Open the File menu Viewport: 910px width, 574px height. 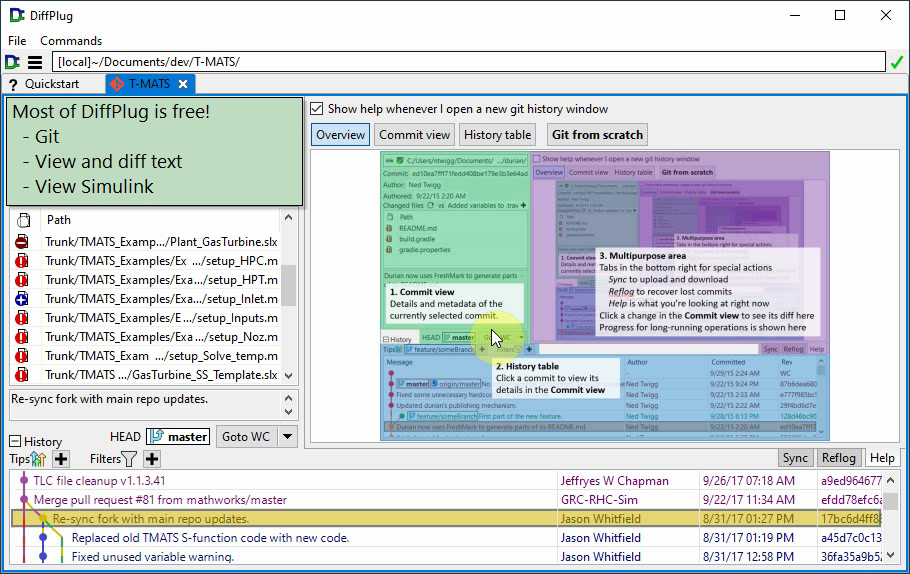coord(17,41)
